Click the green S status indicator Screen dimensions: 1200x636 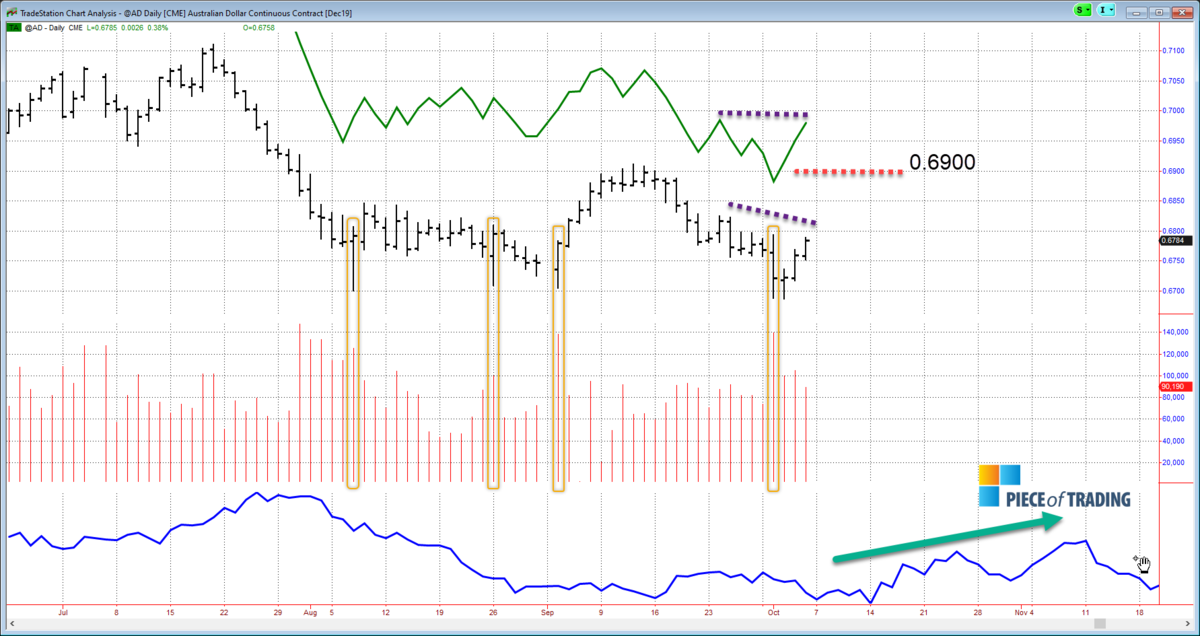pyautogui.click(x=1080, y=10)
